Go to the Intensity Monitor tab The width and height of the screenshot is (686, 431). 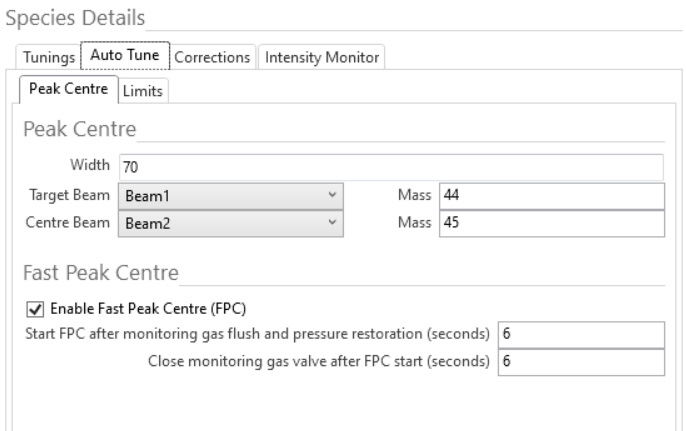coord(321,58)
